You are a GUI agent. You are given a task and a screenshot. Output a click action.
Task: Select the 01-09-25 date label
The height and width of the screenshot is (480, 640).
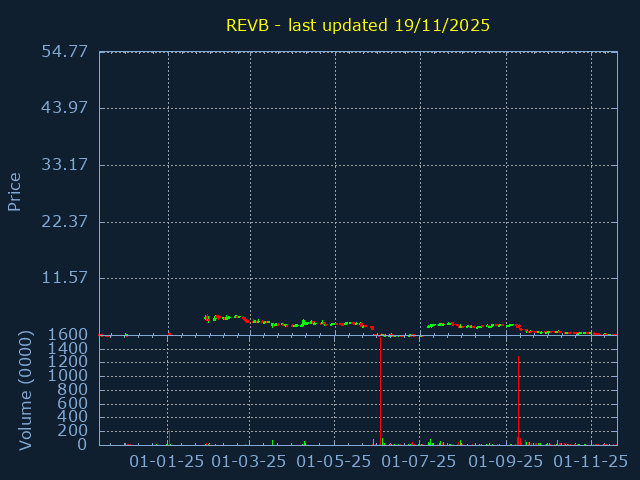(506, 461)
